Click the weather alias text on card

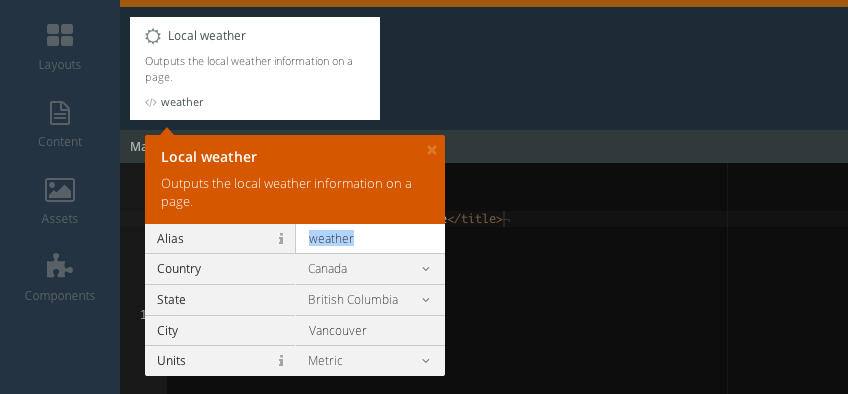(x=182, y=102)
